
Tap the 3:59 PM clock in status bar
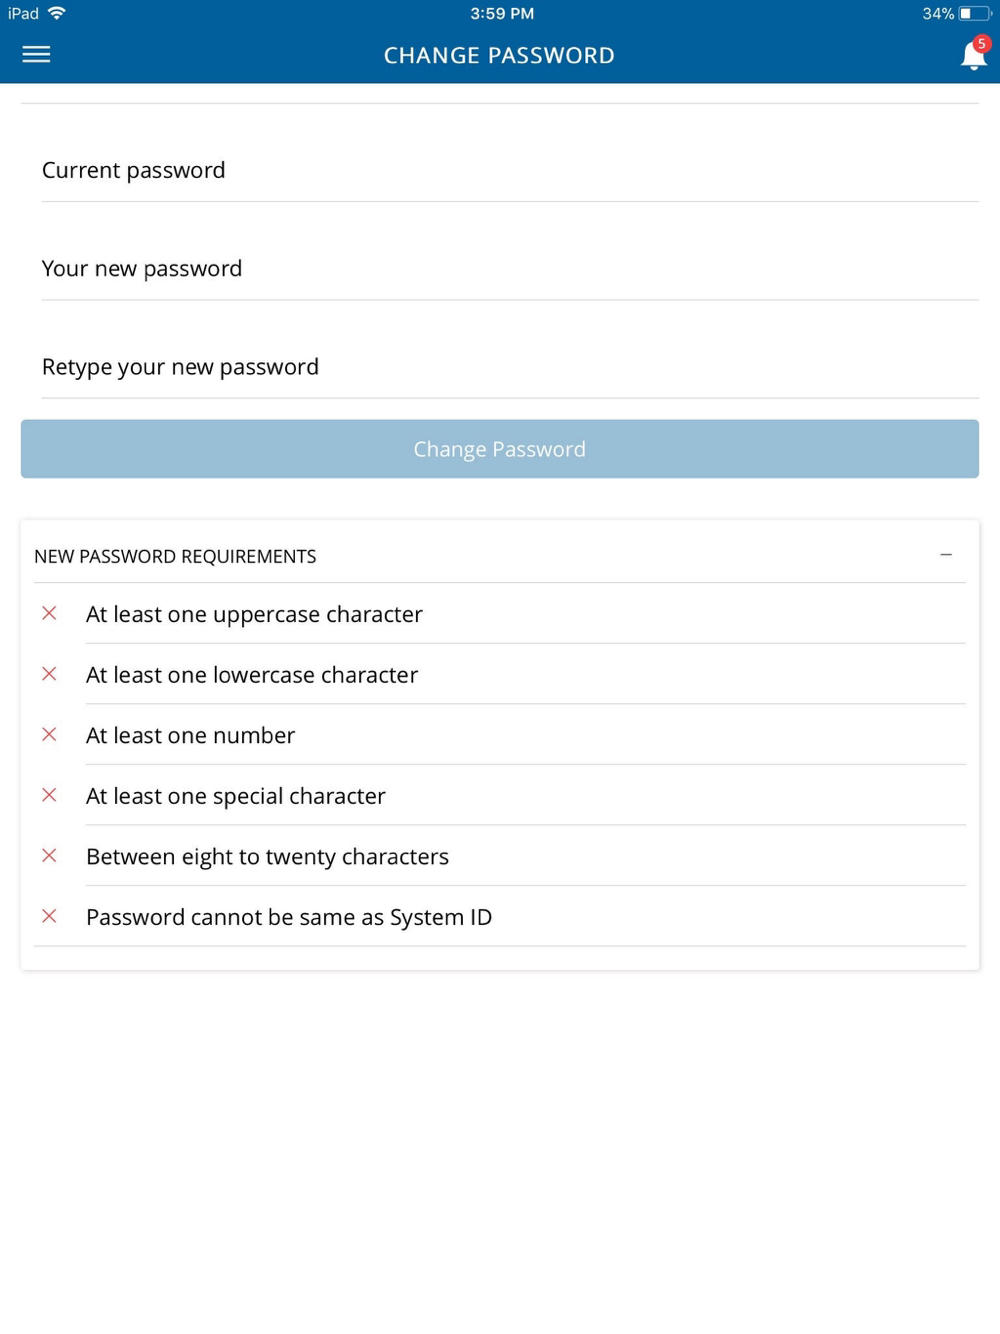502,14
